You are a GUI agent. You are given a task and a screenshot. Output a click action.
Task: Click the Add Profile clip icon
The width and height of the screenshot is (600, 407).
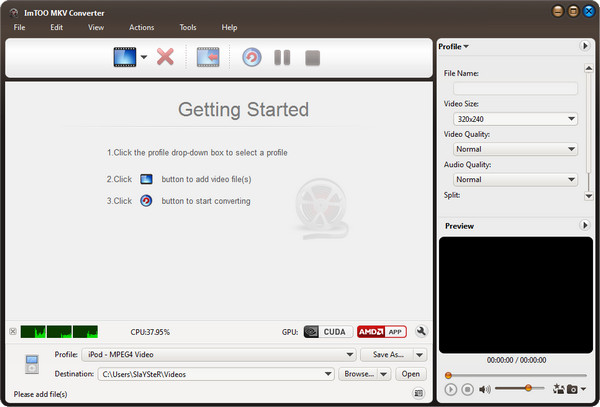coord(208,57)
